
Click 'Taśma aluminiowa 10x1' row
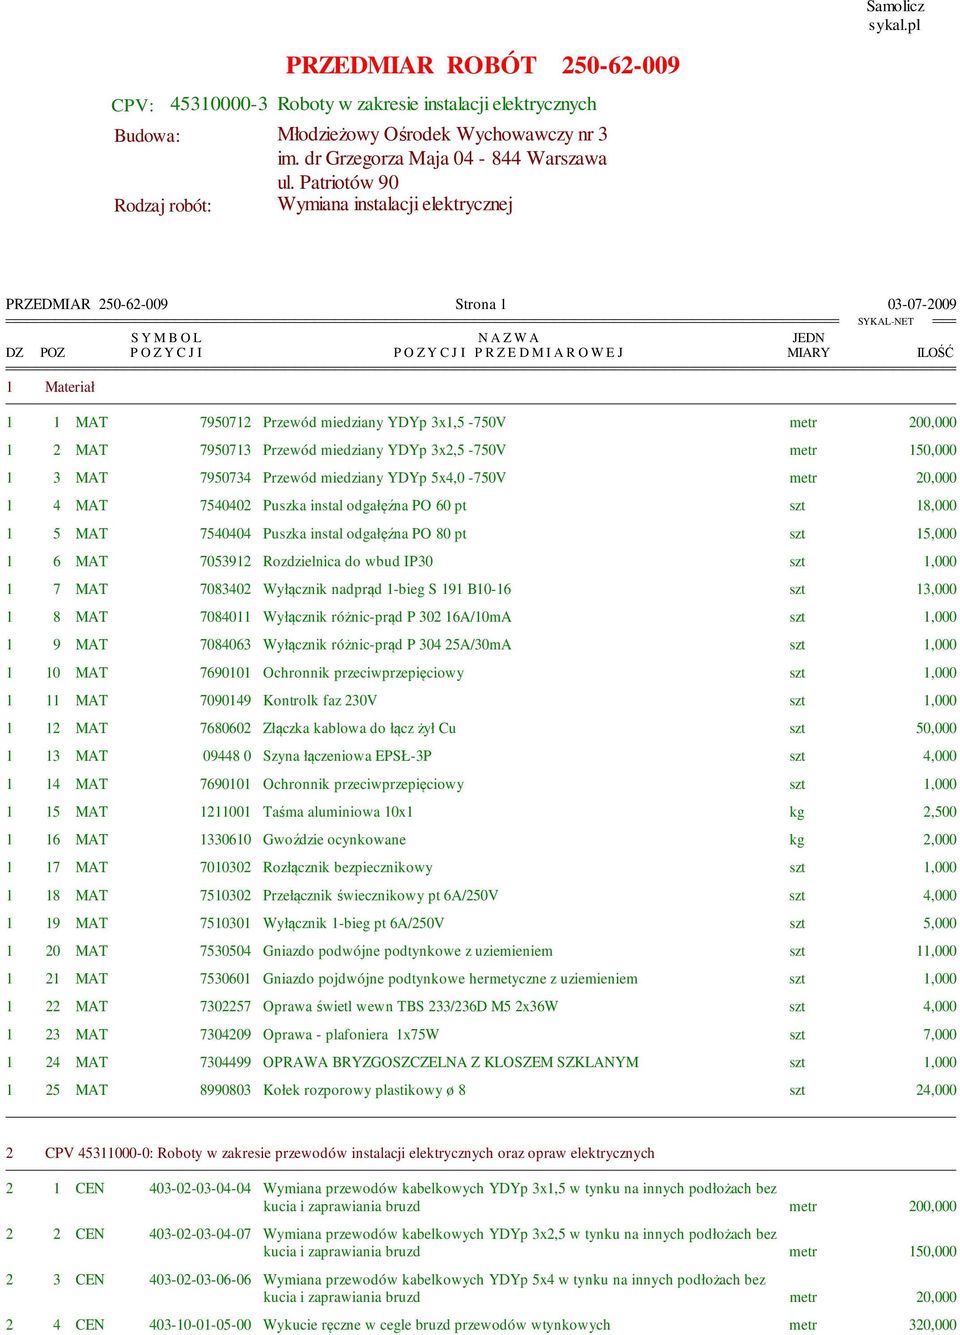tap(480, 812)
